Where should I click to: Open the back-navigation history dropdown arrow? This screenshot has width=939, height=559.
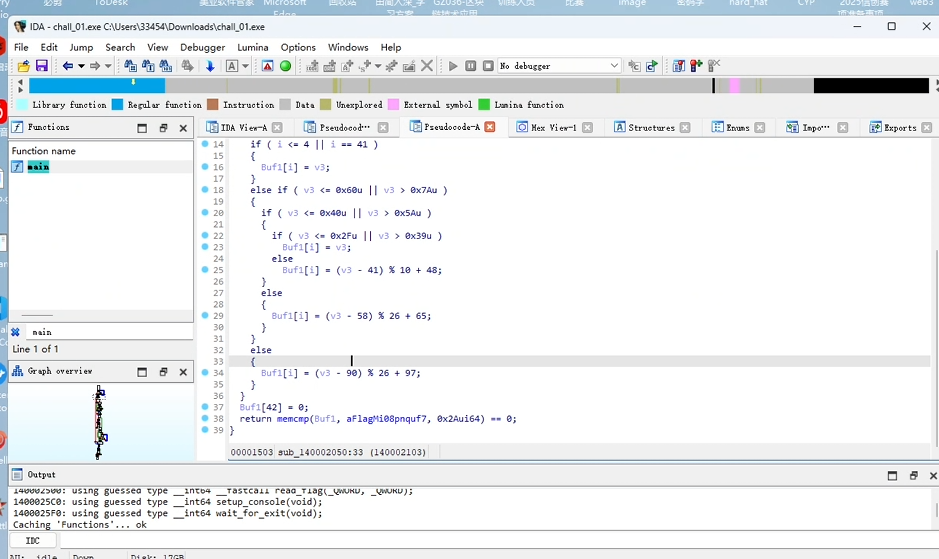click(81, 66)
